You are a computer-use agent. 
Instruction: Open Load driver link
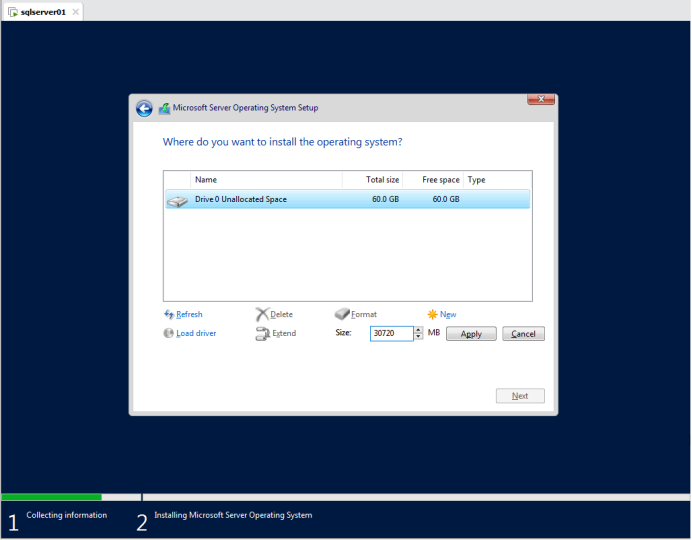pos(196,333)
